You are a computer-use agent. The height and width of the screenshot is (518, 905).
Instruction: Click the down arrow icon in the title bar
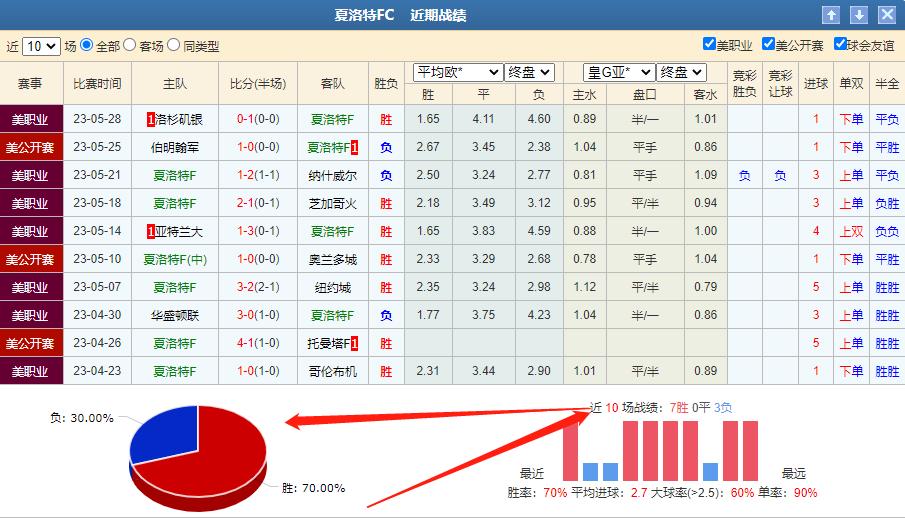pyautogui.click(x=859, y=15)
